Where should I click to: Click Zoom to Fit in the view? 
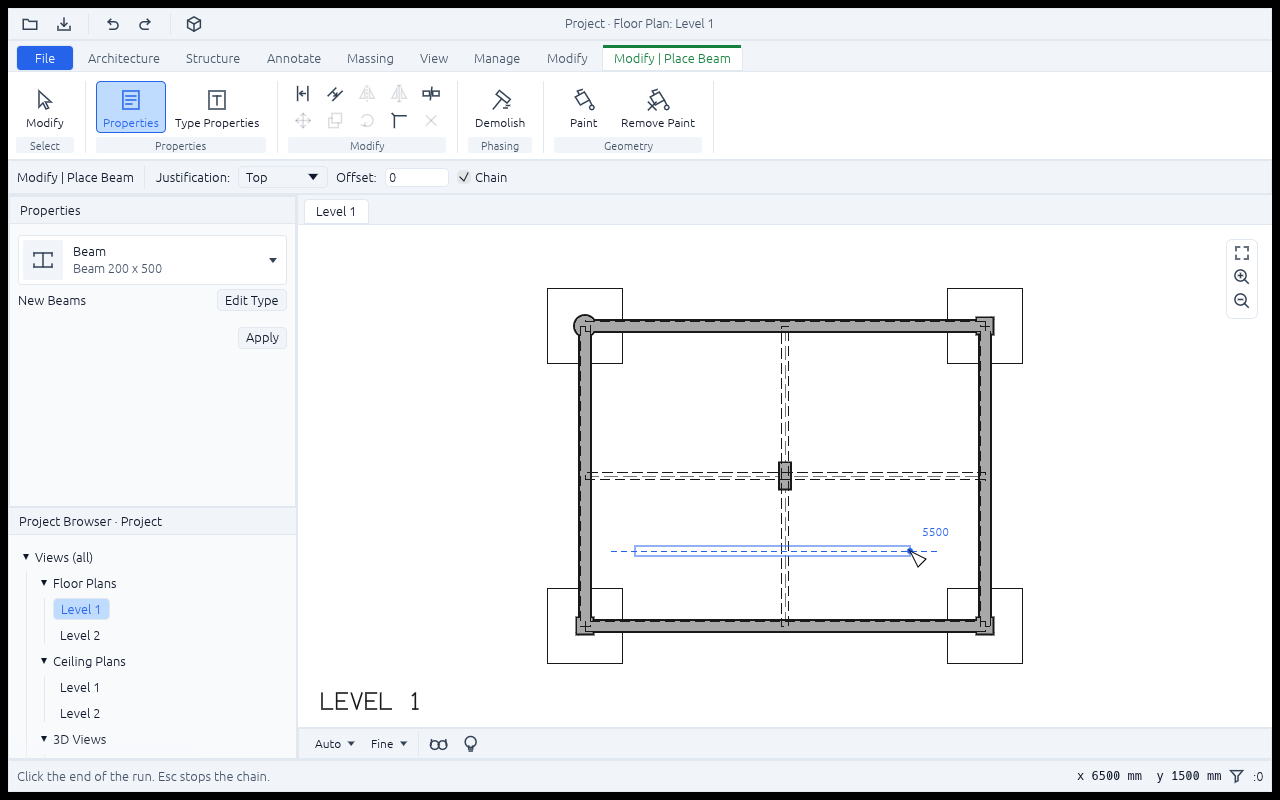(1242, 253)
